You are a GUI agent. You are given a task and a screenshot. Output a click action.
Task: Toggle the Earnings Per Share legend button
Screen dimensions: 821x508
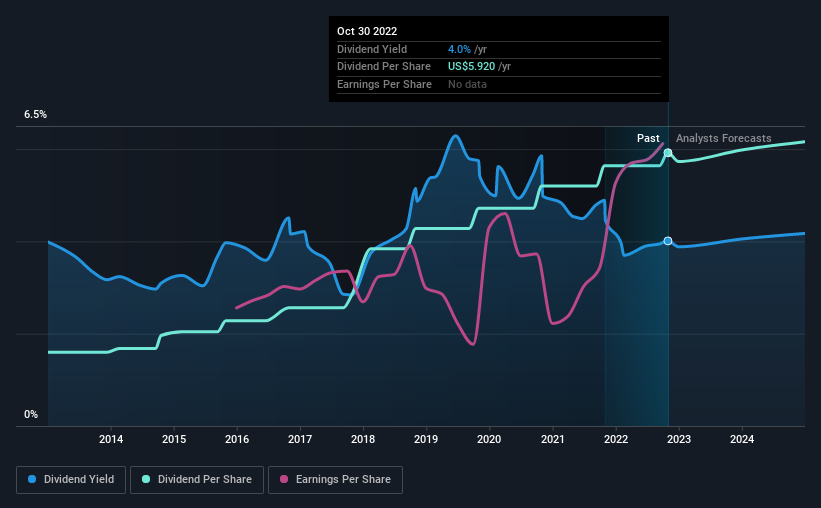point(335,480)
